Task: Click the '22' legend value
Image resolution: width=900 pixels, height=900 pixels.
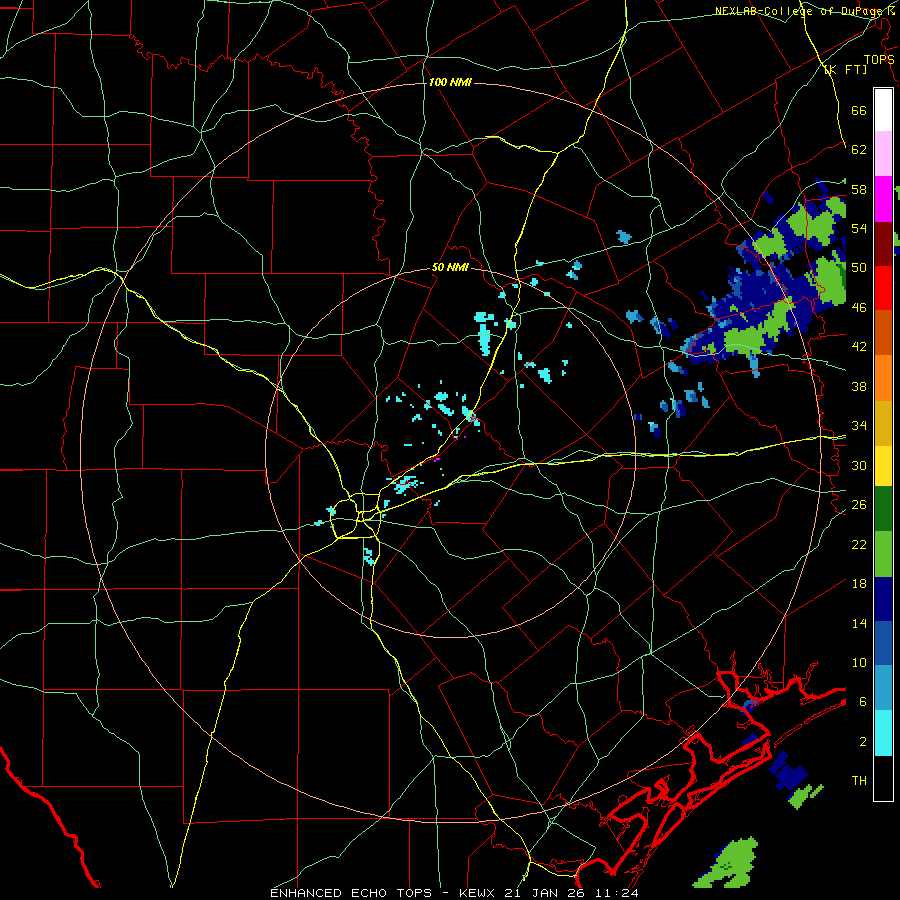Action: tap(859, 545)
